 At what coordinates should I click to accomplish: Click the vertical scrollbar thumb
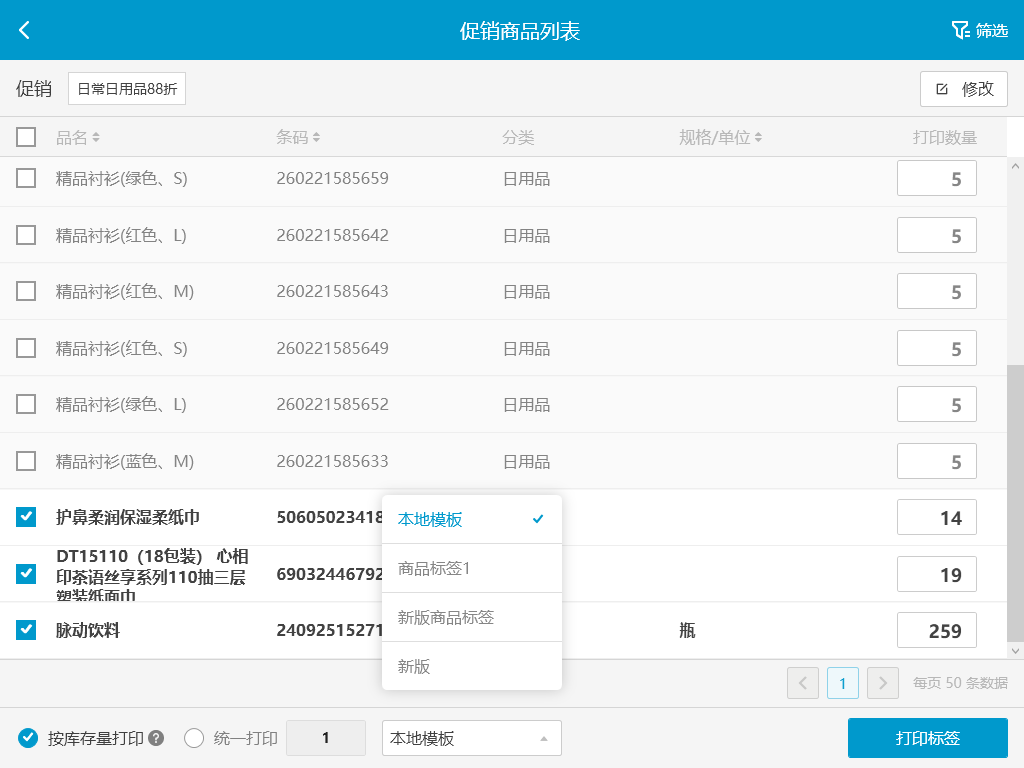point(1015,500)
